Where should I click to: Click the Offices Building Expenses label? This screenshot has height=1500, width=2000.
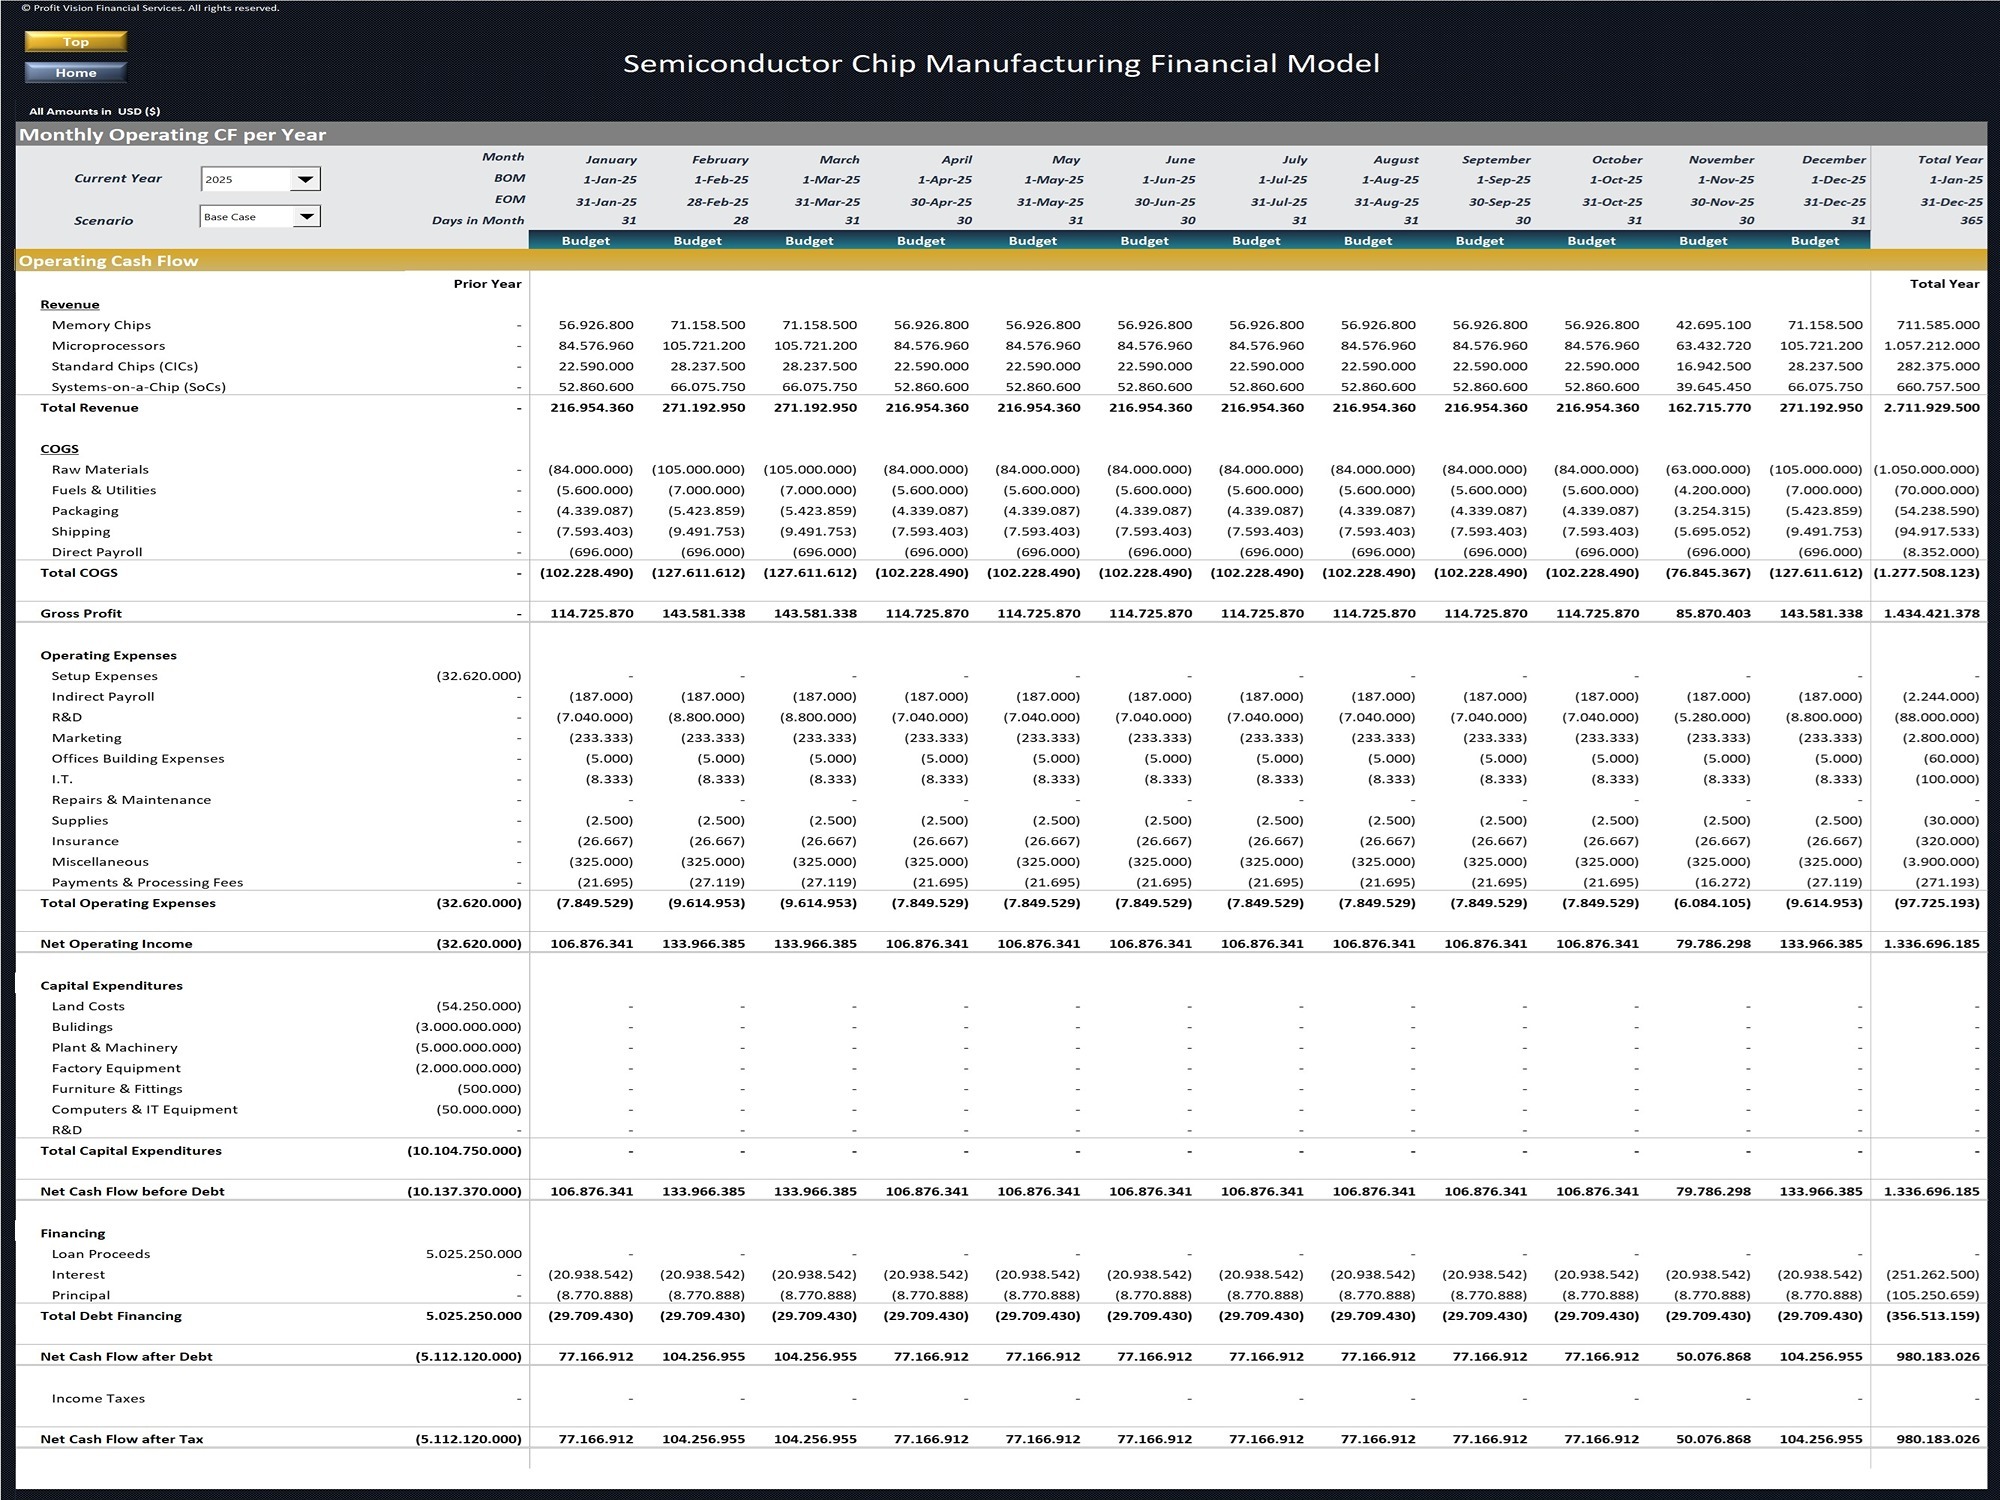click(x=138, y=759)
